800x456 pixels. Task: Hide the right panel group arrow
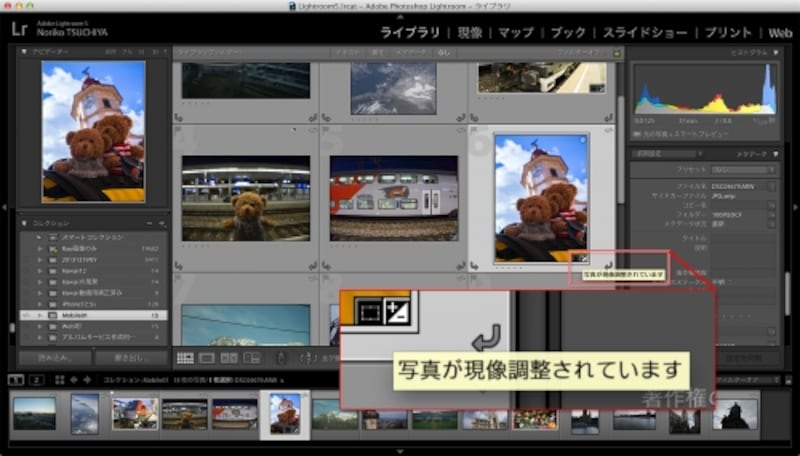(x=796, y=207)
